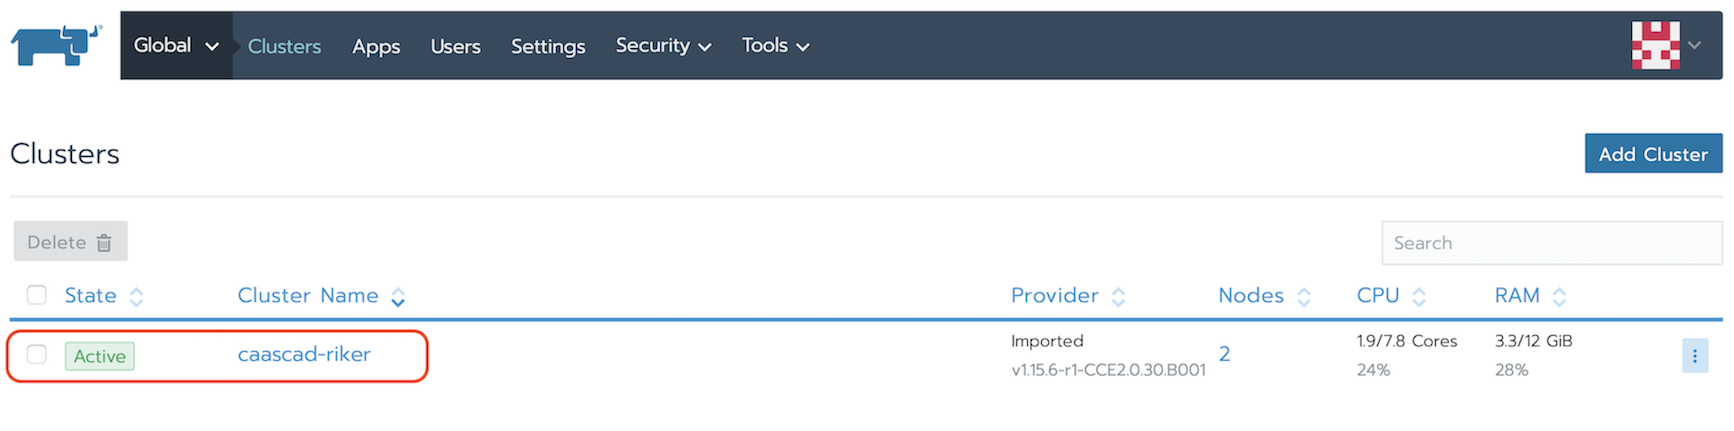Expand the Tools dropdown menu
The height and width of the screenshot is (431, 1734).
tap(775, 46)
